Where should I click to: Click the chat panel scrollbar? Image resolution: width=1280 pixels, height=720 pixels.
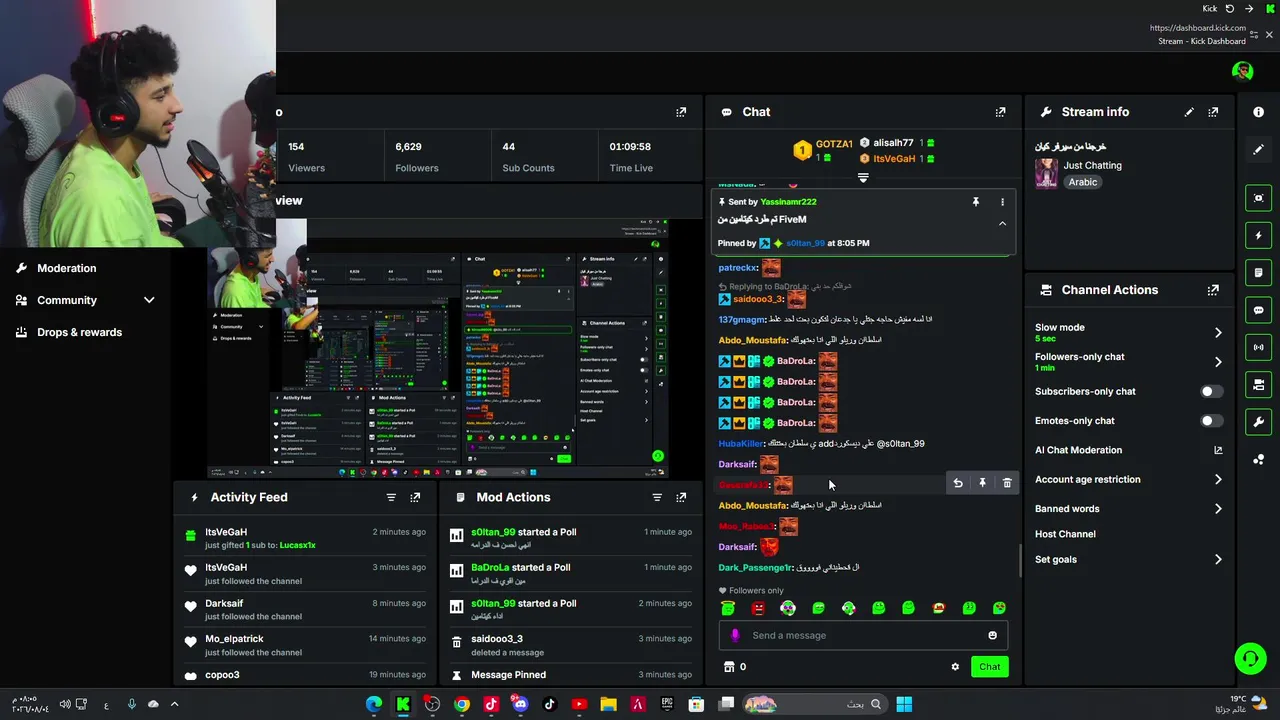coord(1020,560)
